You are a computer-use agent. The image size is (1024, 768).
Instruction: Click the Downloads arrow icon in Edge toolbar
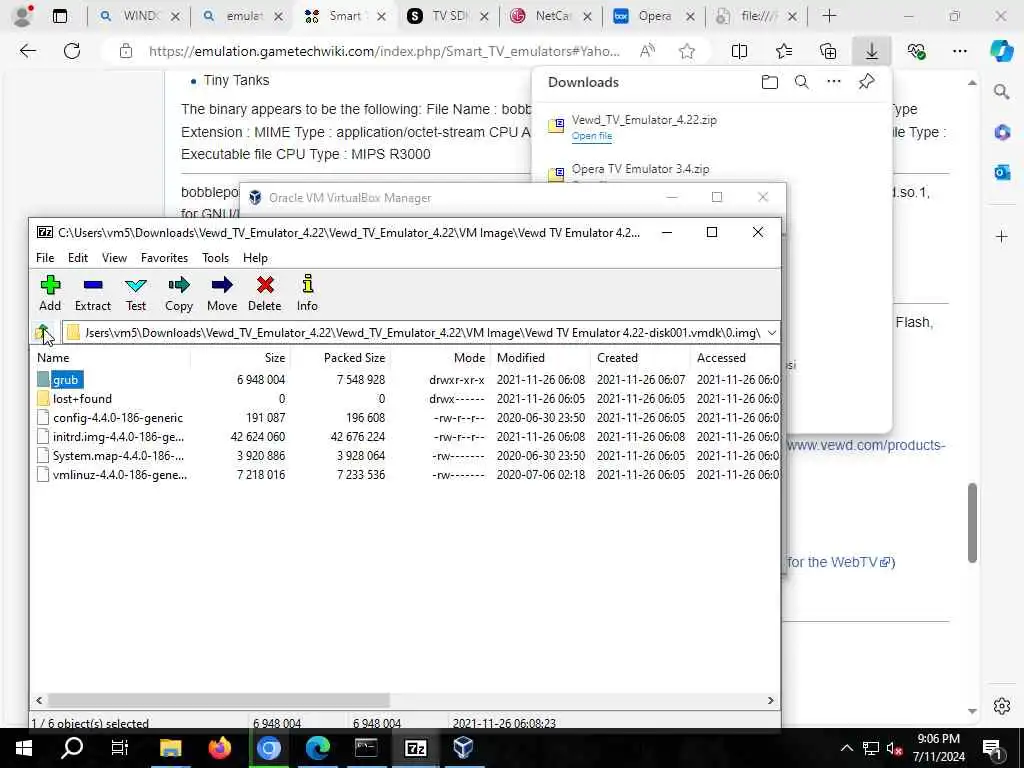coord(872,51)
